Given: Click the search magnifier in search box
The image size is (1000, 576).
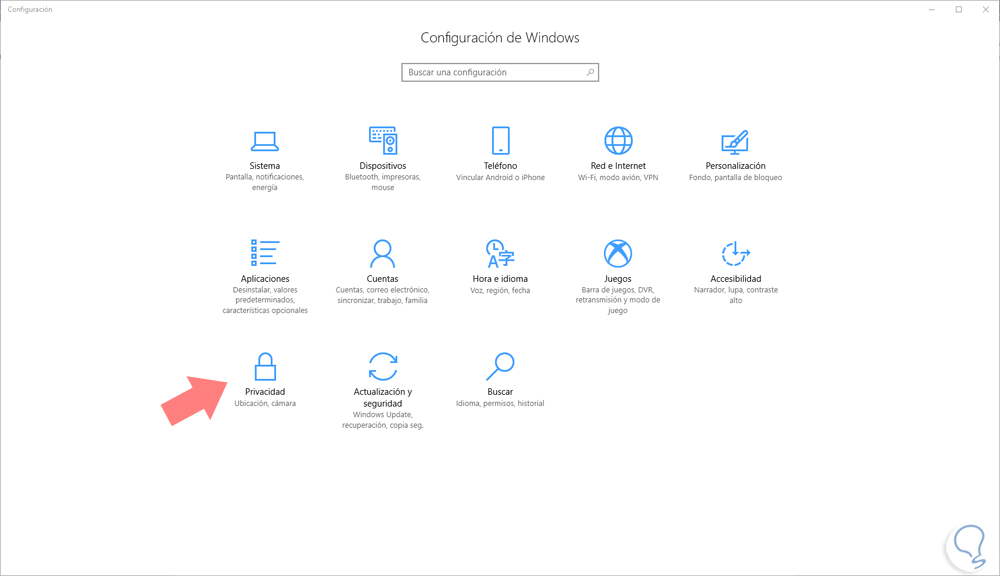Looking at the screenshot, I should click(x=591, y=72).
